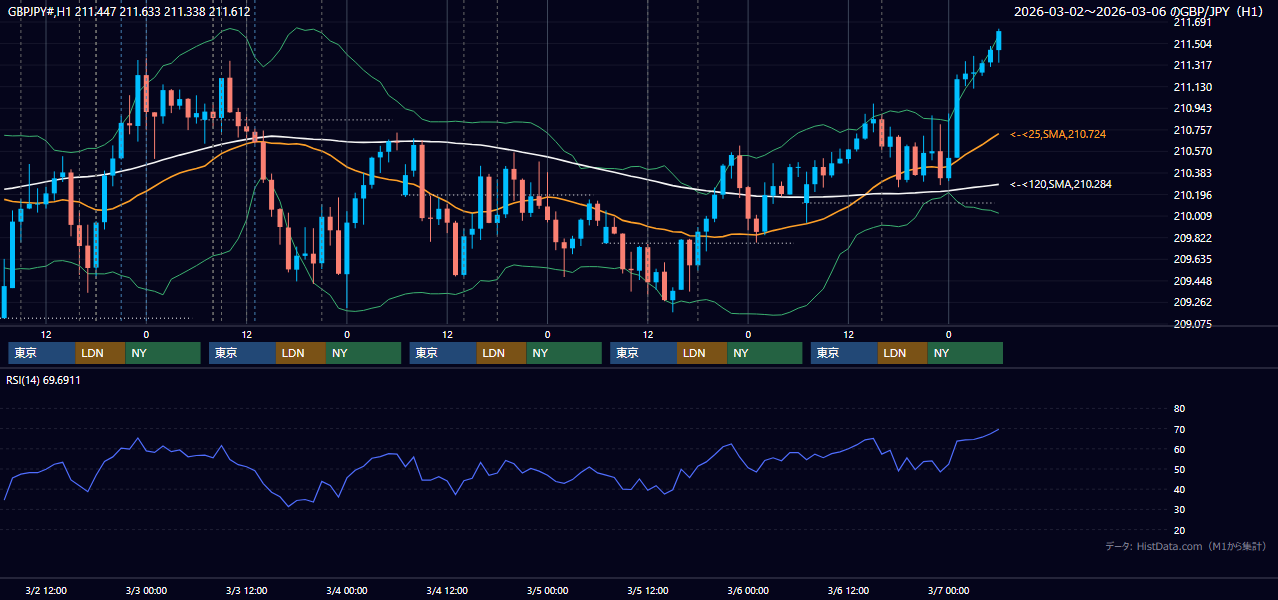Click the 3/4 00:00 time axis label
1278x600 pixels.
pos(346,591)
